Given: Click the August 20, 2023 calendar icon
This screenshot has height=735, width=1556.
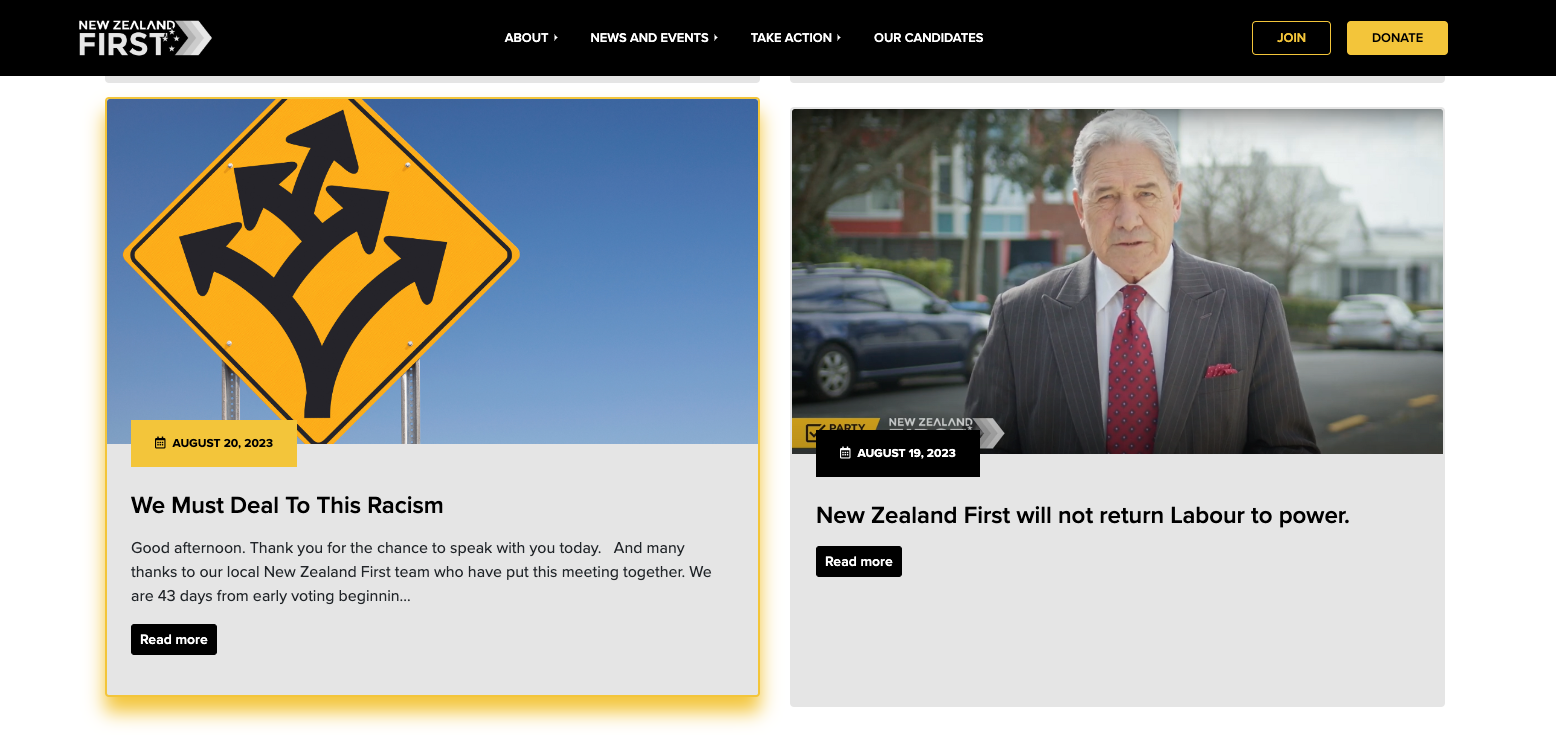Looking at the screenshot, I should tap(160, 443).
